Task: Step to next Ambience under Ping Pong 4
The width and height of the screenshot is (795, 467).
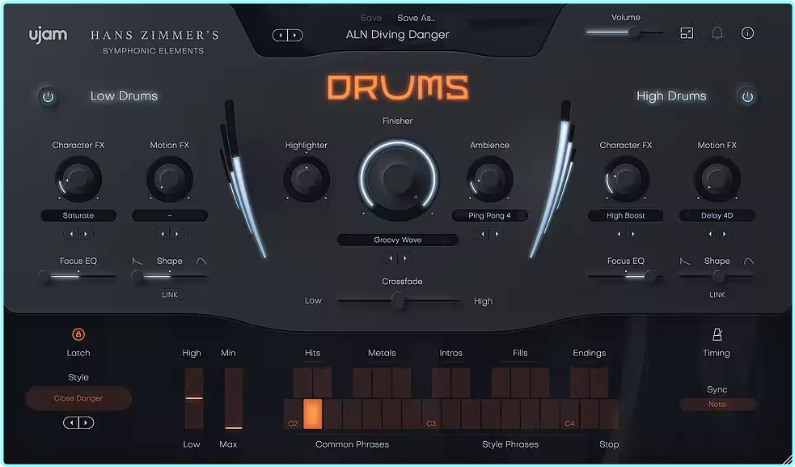Action: pos(496,234)
